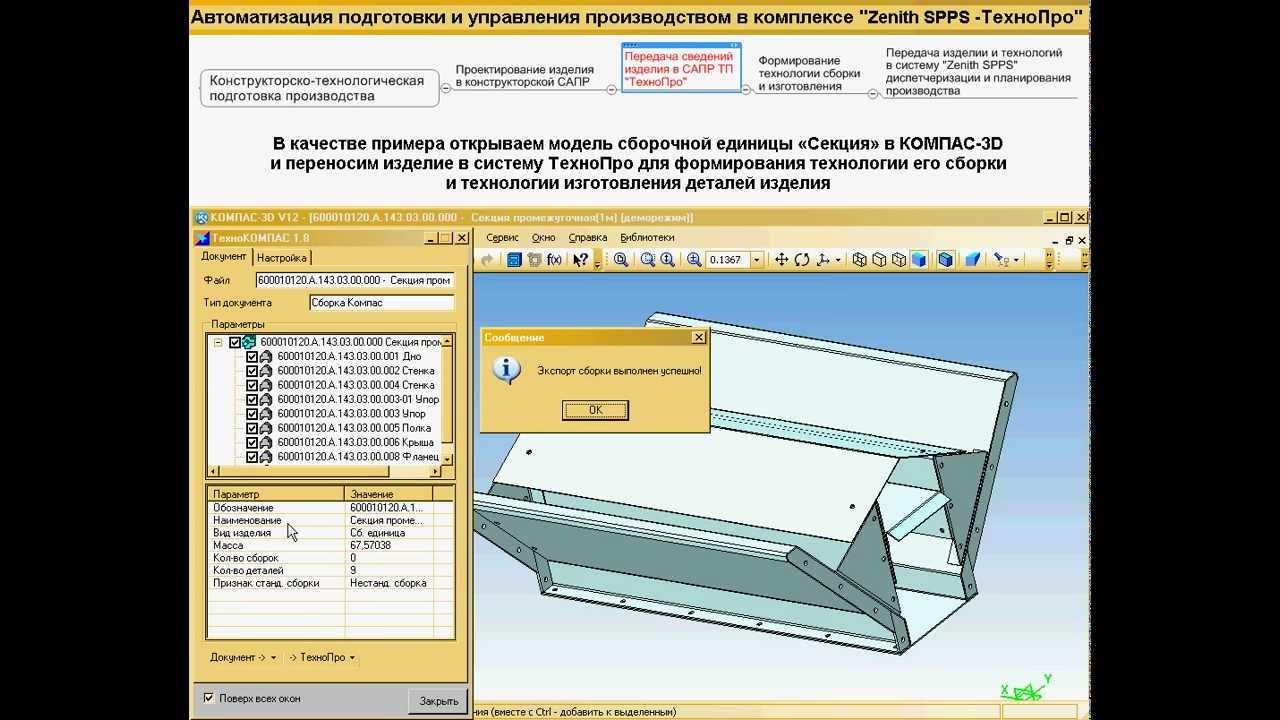This screenshot has width=1280, height=720.
Task: Expand toolbar overflow chevron after help icon
Action: click(598, 261)
